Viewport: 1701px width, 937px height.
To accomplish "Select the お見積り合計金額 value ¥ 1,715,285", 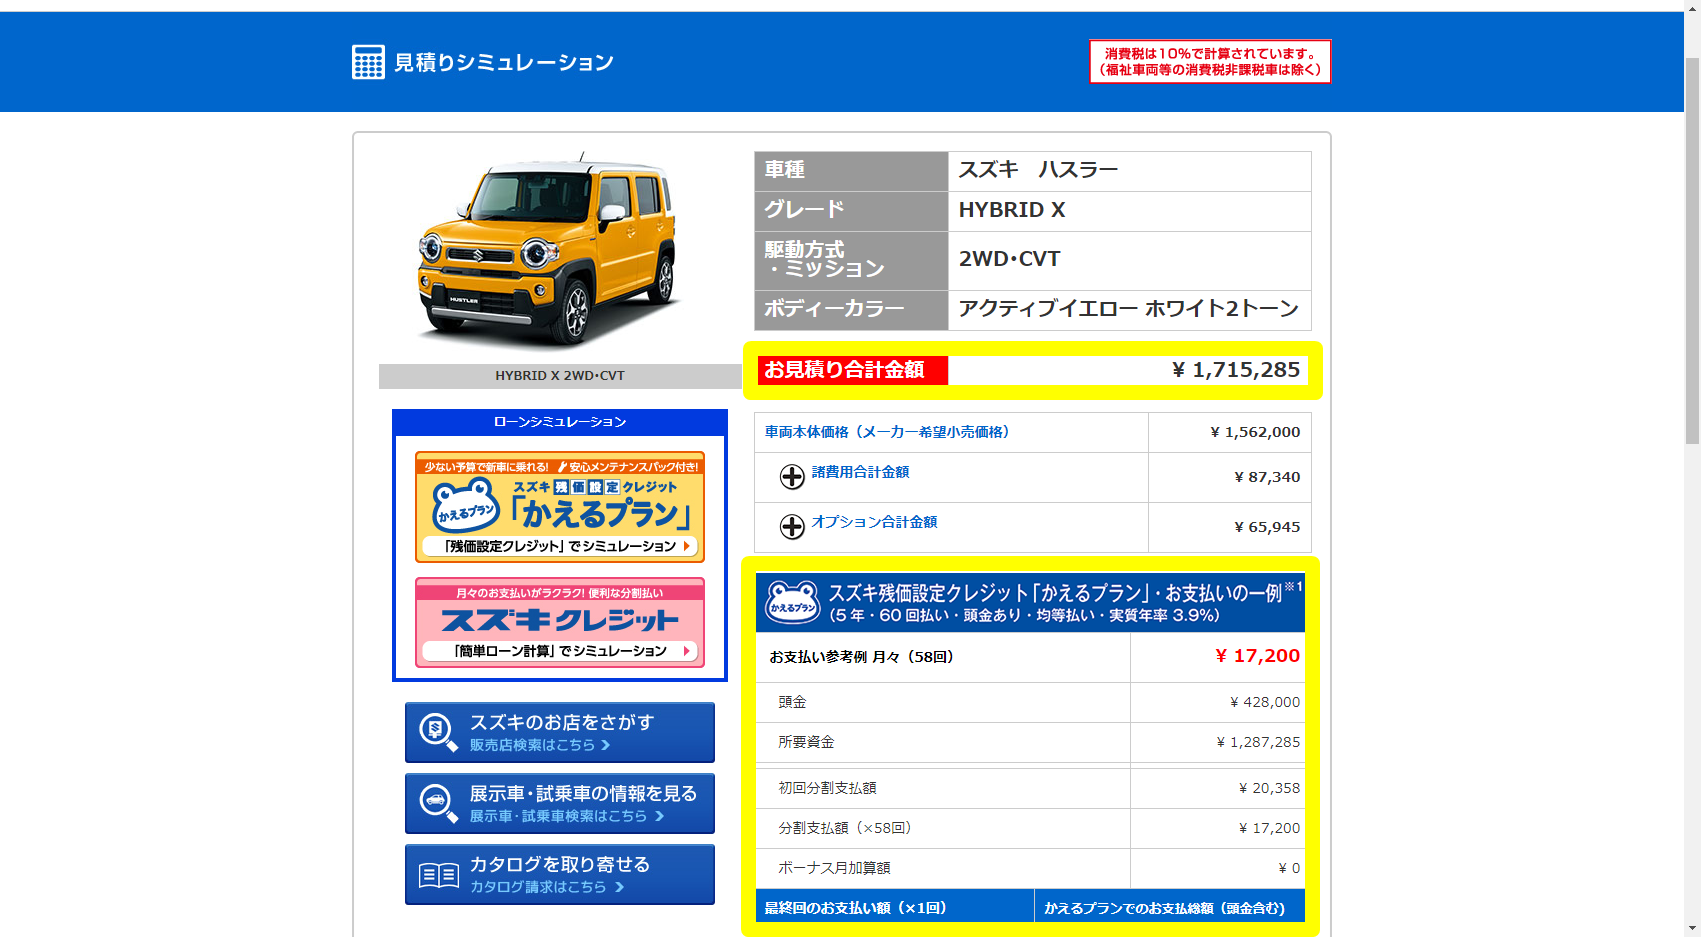I will [x=1235, y=370].
